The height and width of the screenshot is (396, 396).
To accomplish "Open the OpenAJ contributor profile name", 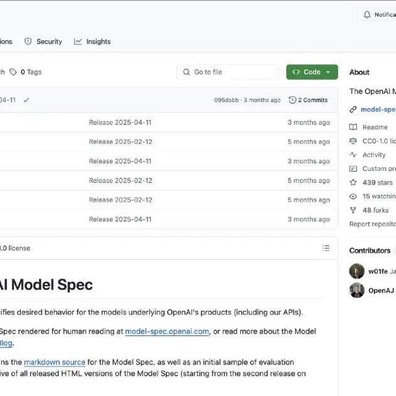I will point(381,290).
